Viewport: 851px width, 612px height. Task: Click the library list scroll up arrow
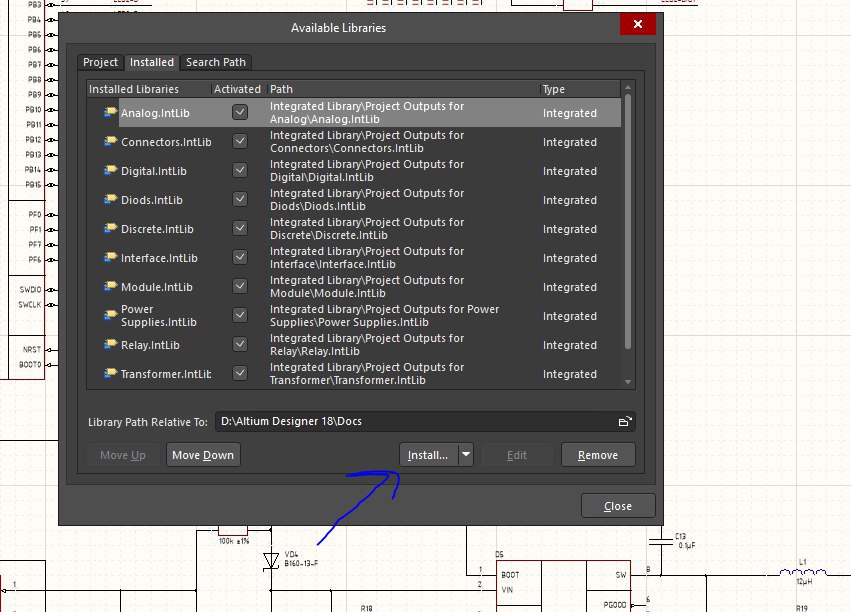click(628, 87)
